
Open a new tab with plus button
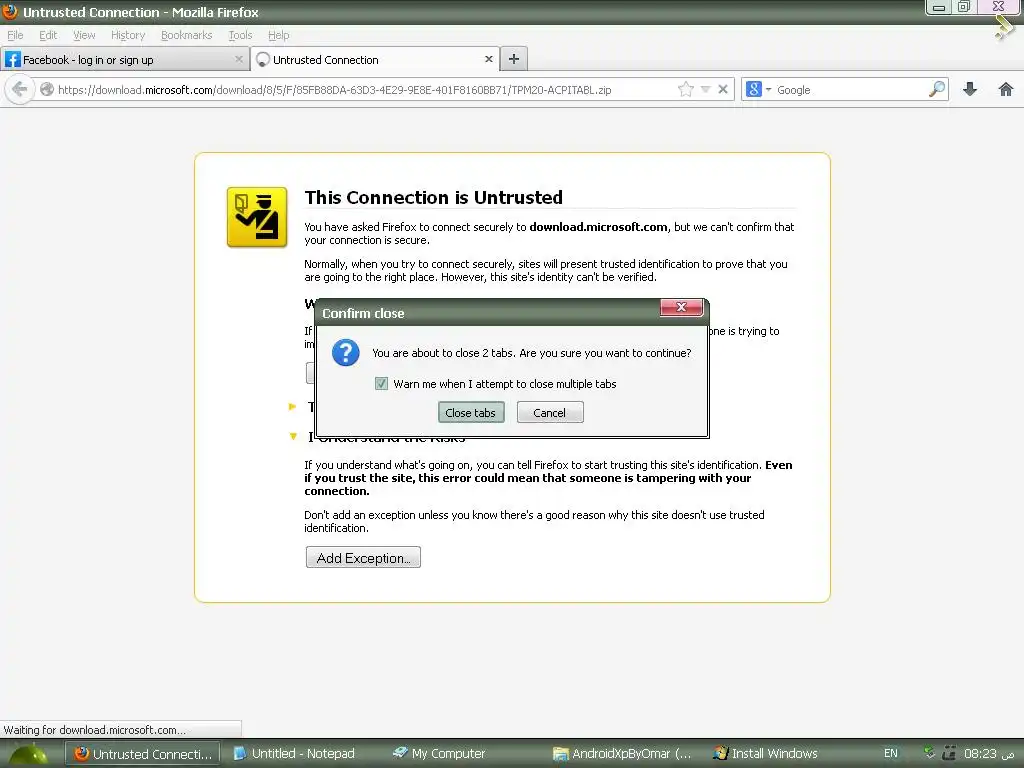pyautogui.click(x=514, y=59)
